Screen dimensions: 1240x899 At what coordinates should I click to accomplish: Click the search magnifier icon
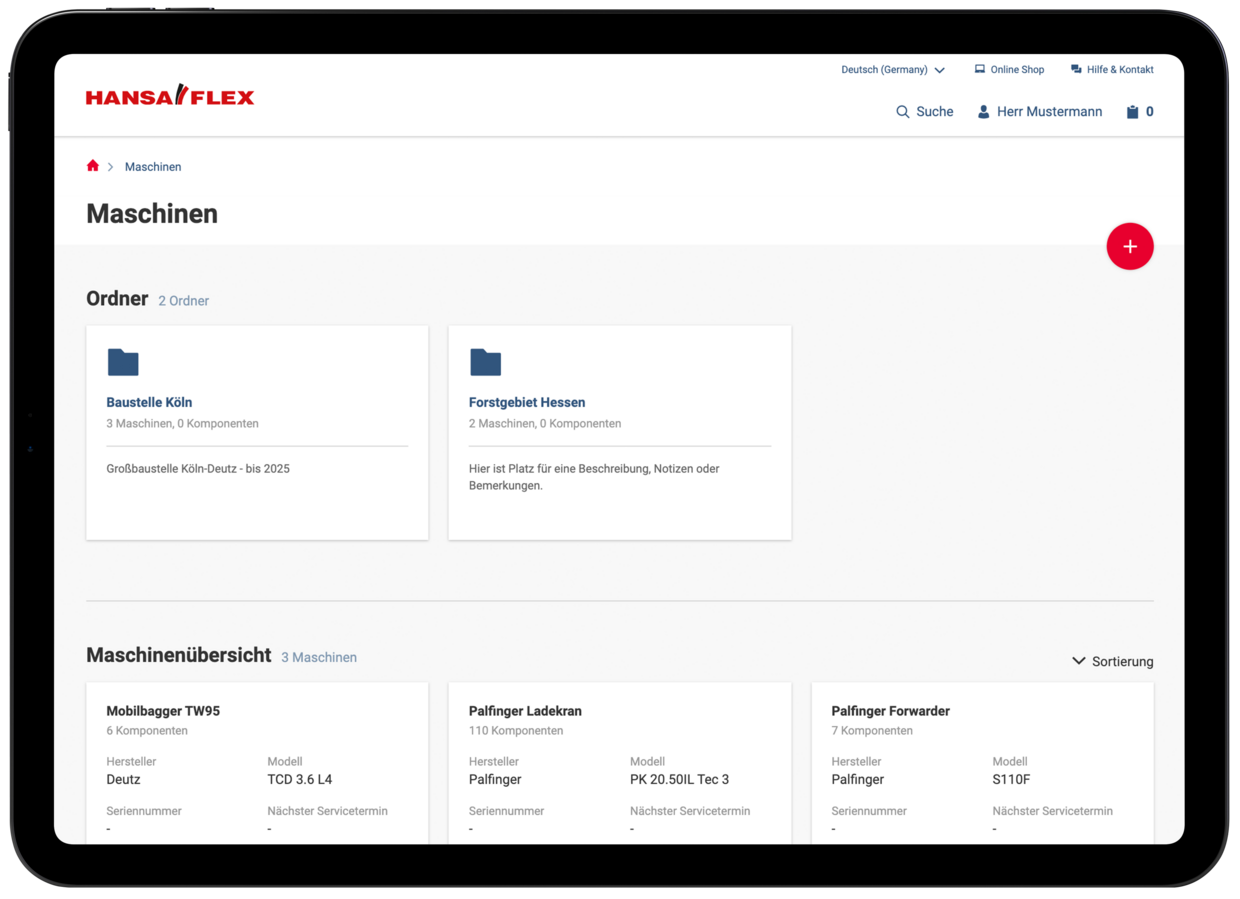[x=903, y=112]
